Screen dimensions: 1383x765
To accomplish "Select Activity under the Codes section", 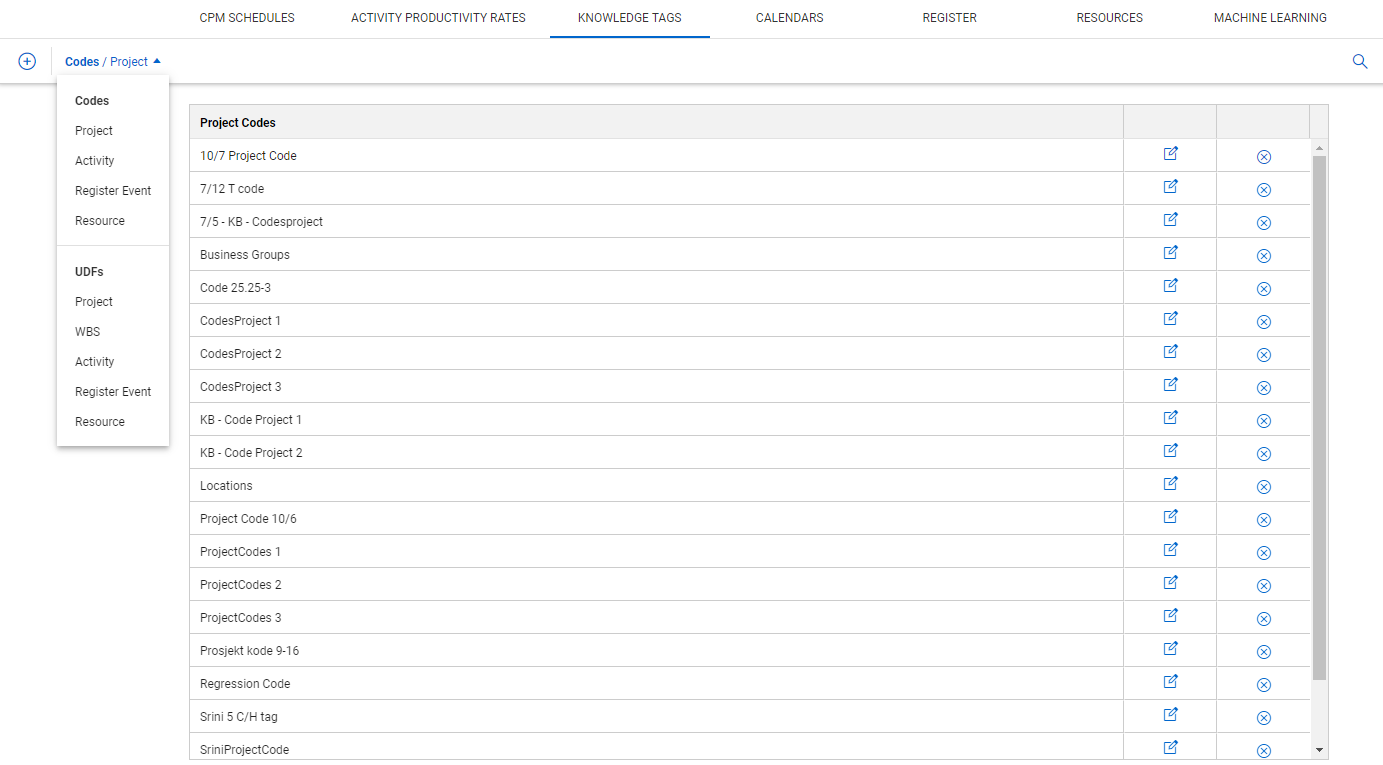I will tap(94, 160).
